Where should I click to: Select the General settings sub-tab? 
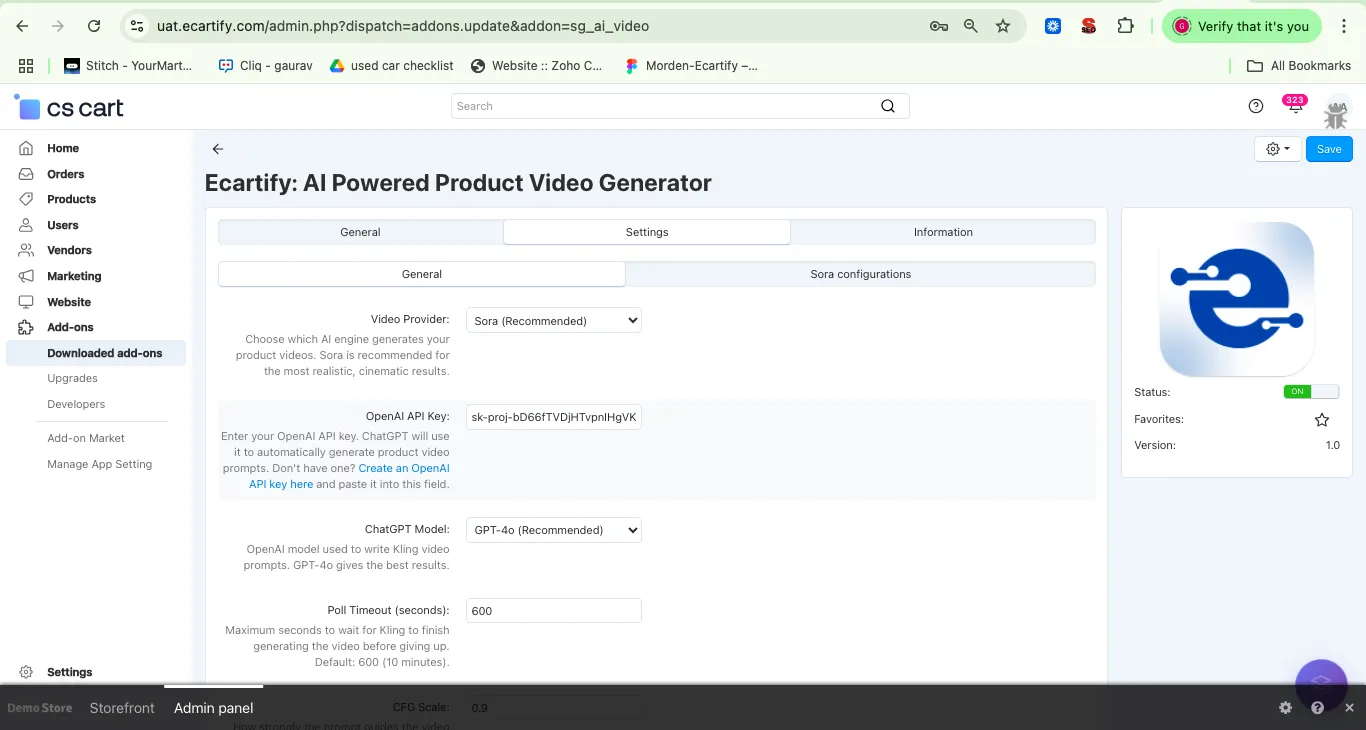pyautogui.click(x=422, y=274)
